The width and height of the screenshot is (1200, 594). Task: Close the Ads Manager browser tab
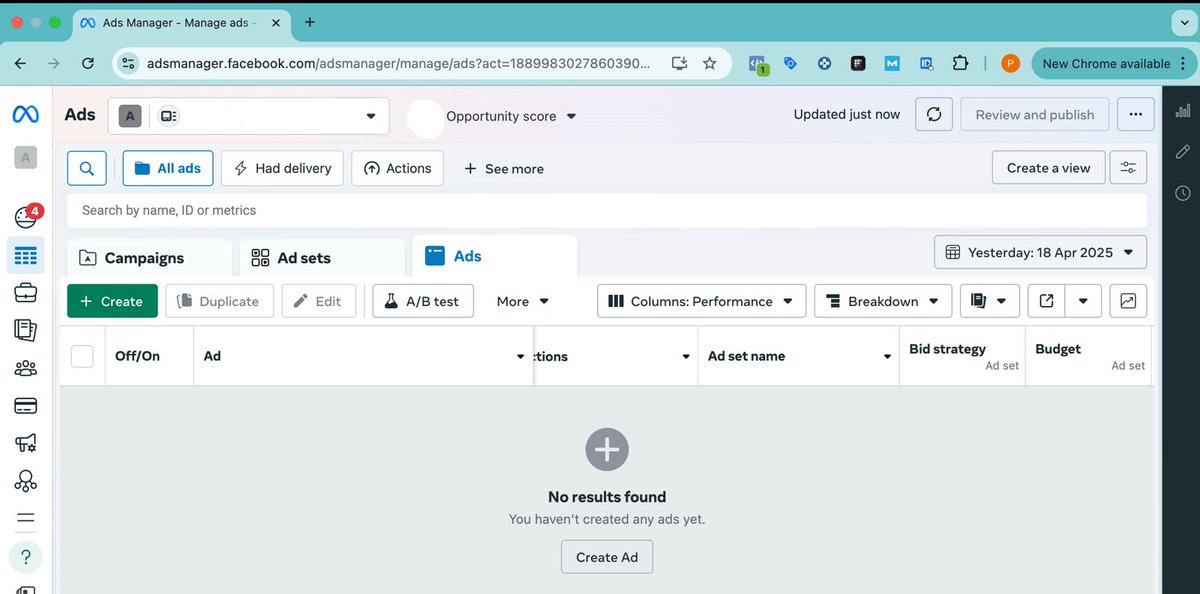pyautogui.click(x=277, y=22)
